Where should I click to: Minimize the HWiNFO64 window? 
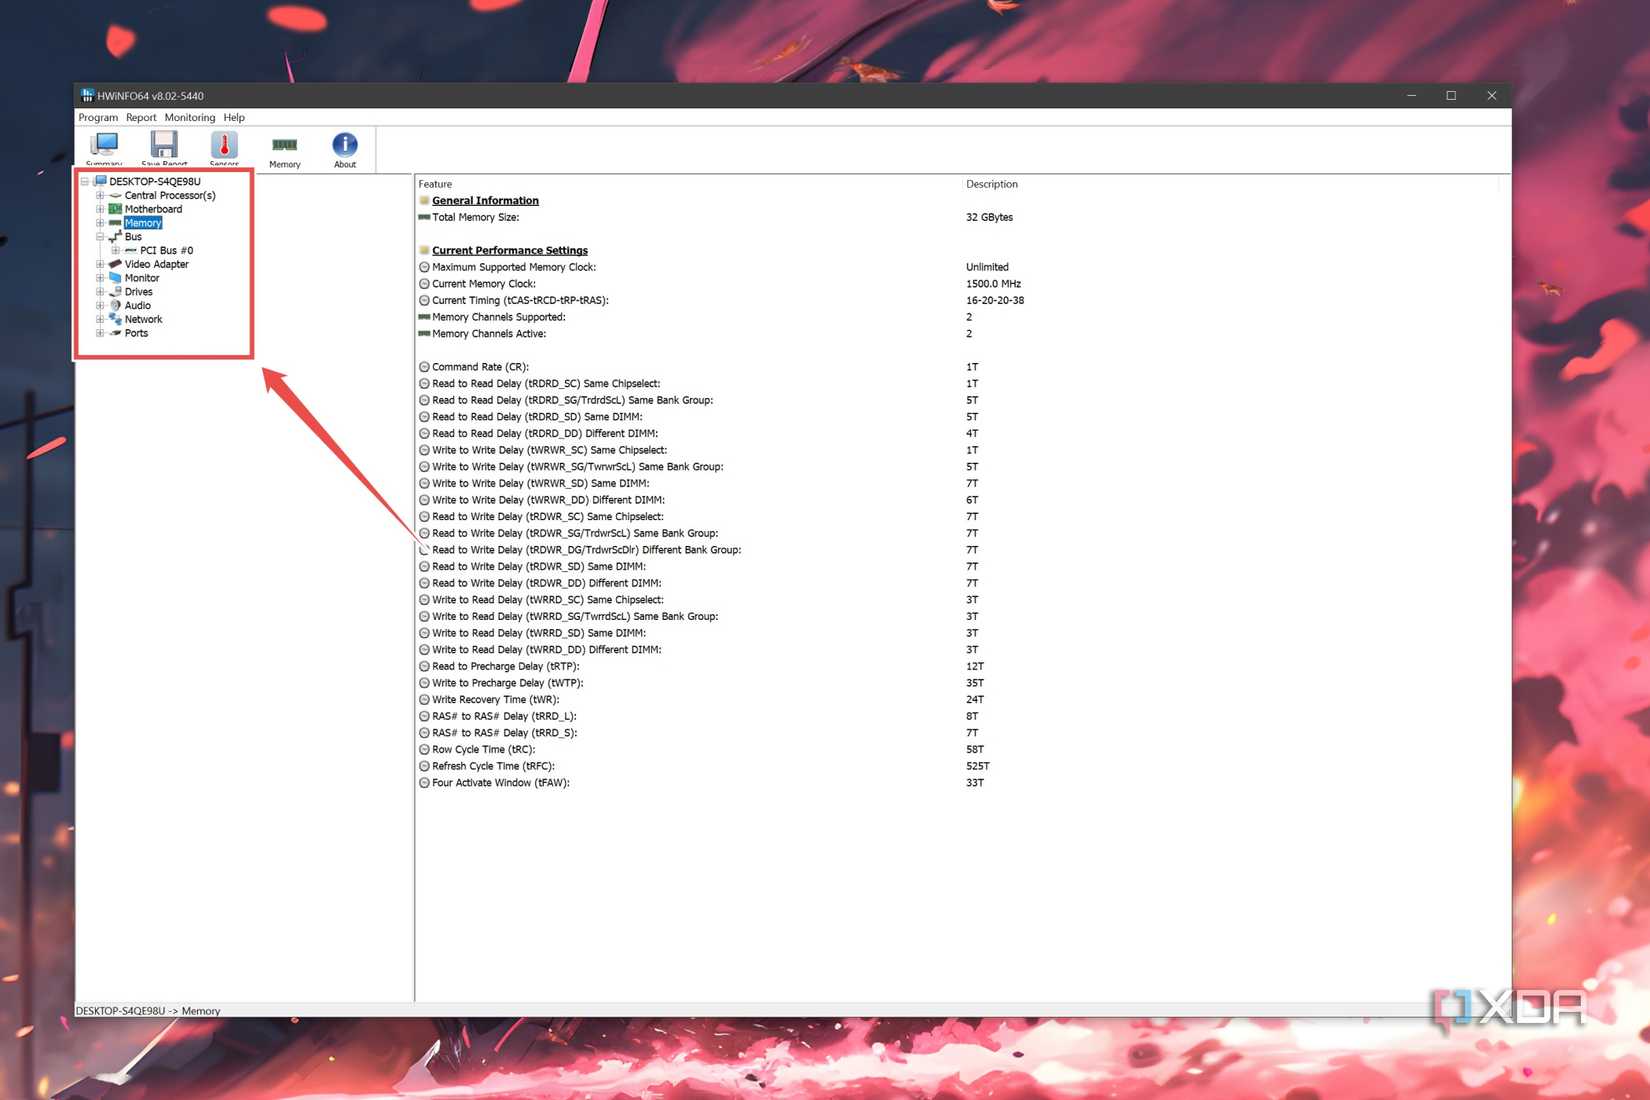[1411, 96]
